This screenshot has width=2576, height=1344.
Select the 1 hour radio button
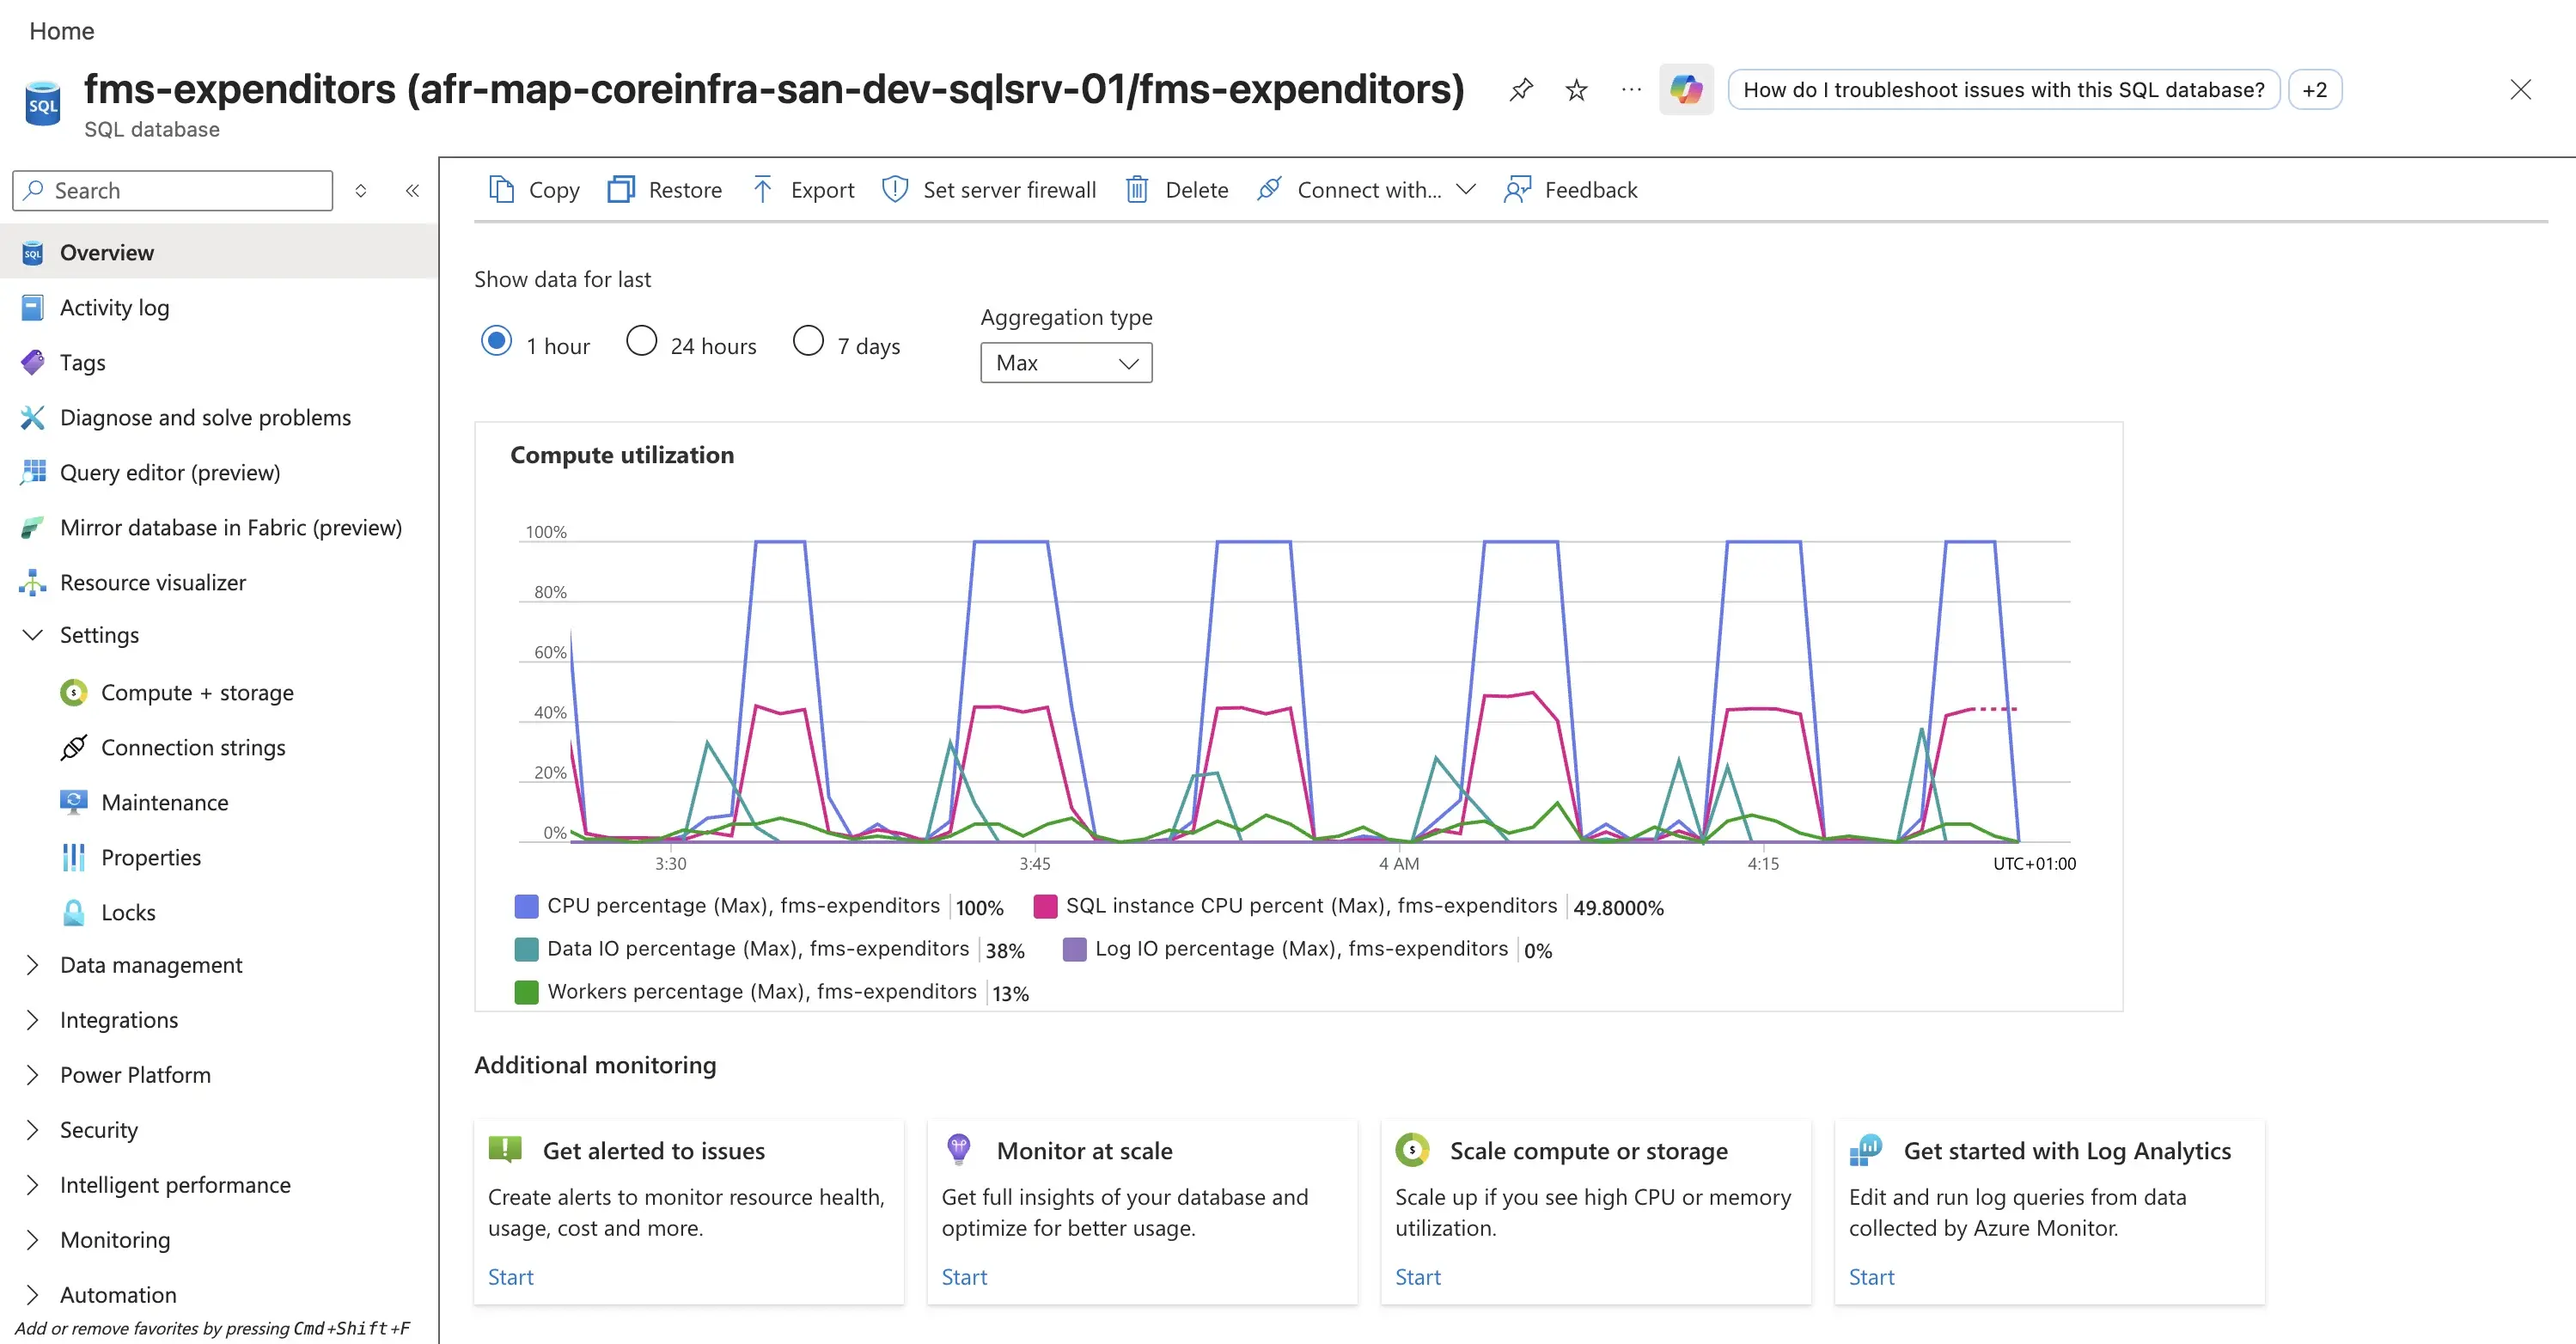(x=497, y=341)
